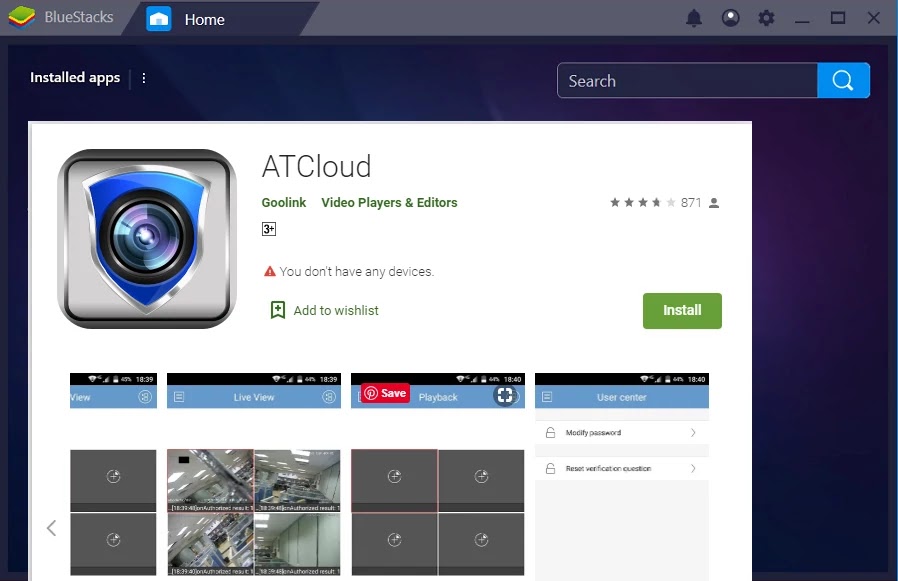The width and height of the screenshot is (898, 581).
Task: Click the BlueStacks logo icon
Action: click(x=21, y=17)
